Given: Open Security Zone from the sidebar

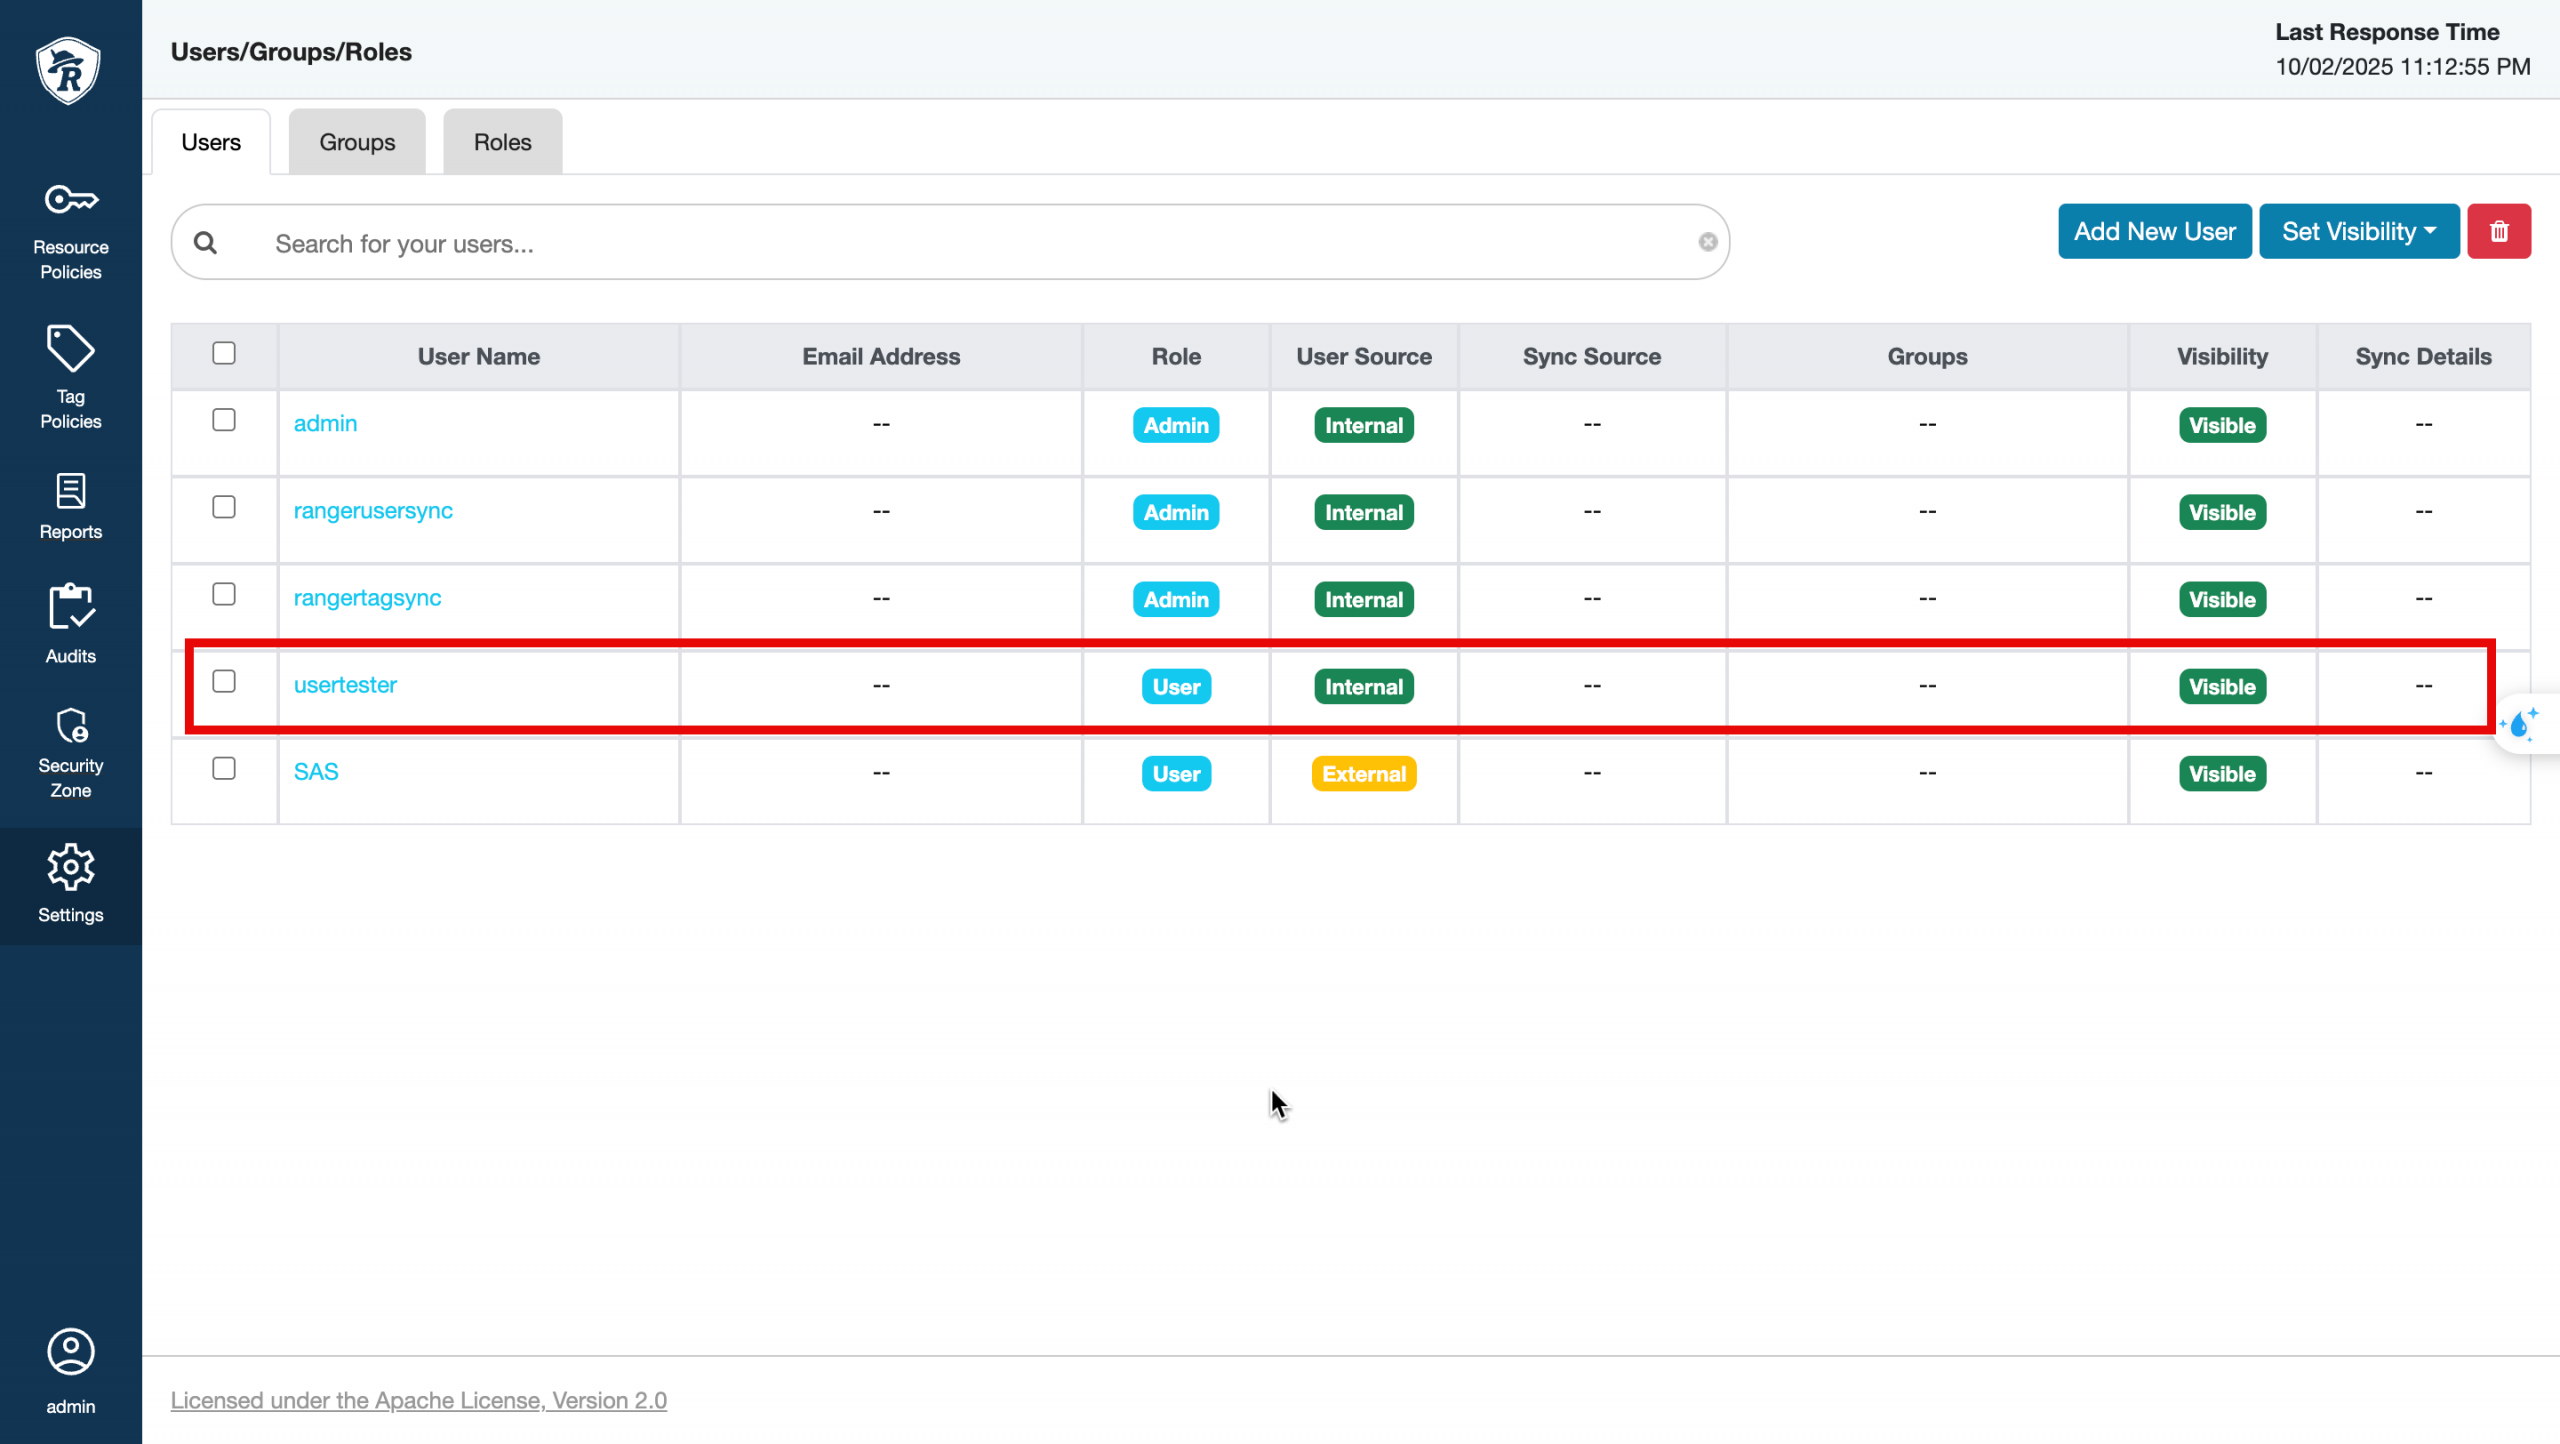Looking at the screenshot, I should pyautogui.click(x=70, y=752).
